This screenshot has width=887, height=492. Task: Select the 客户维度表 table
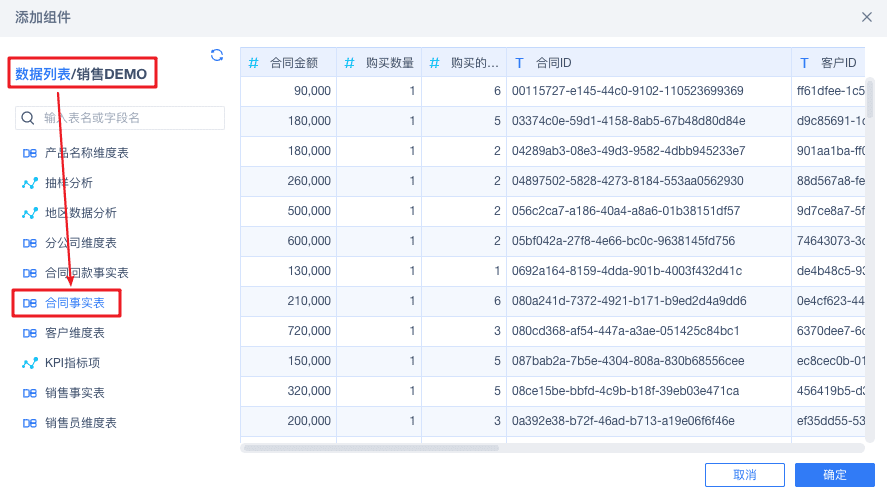pos(74,333)
